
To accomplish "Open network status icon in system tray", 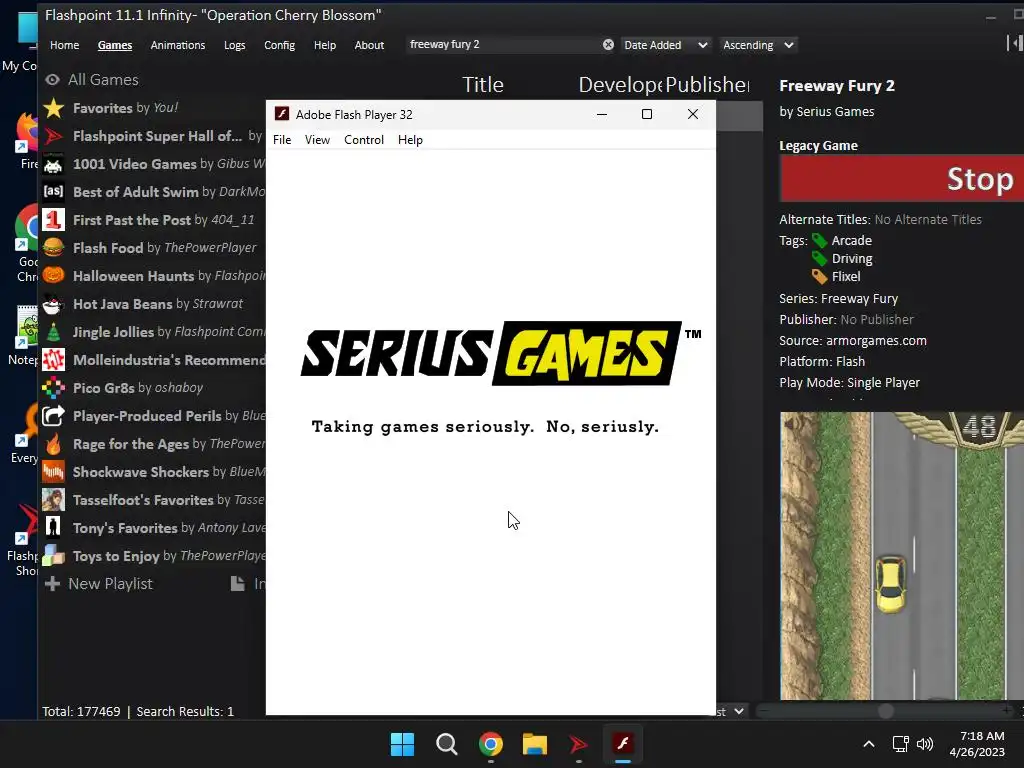I will pyautogui.click(x=900, y=744).
